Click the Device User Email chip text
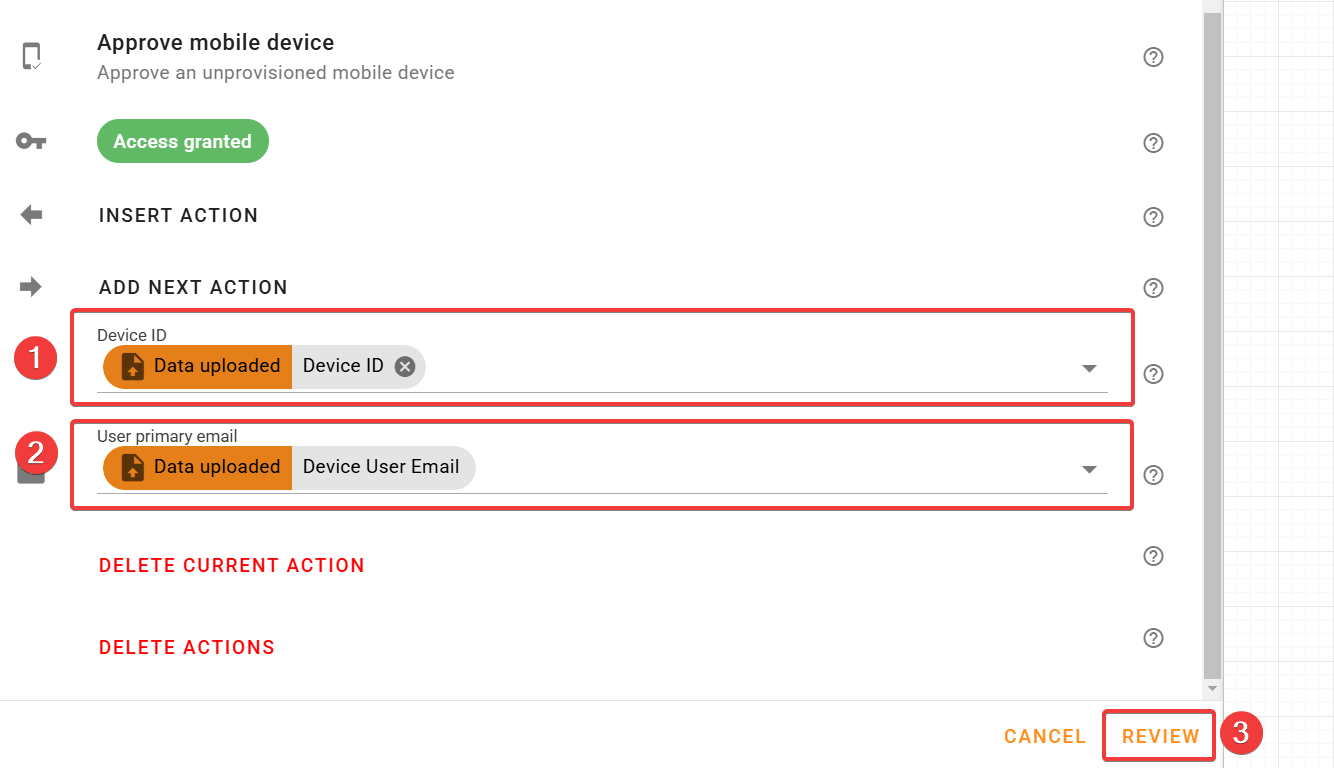Image resolution: width=1334 pixels, height=768 pixels. point(381,467)
